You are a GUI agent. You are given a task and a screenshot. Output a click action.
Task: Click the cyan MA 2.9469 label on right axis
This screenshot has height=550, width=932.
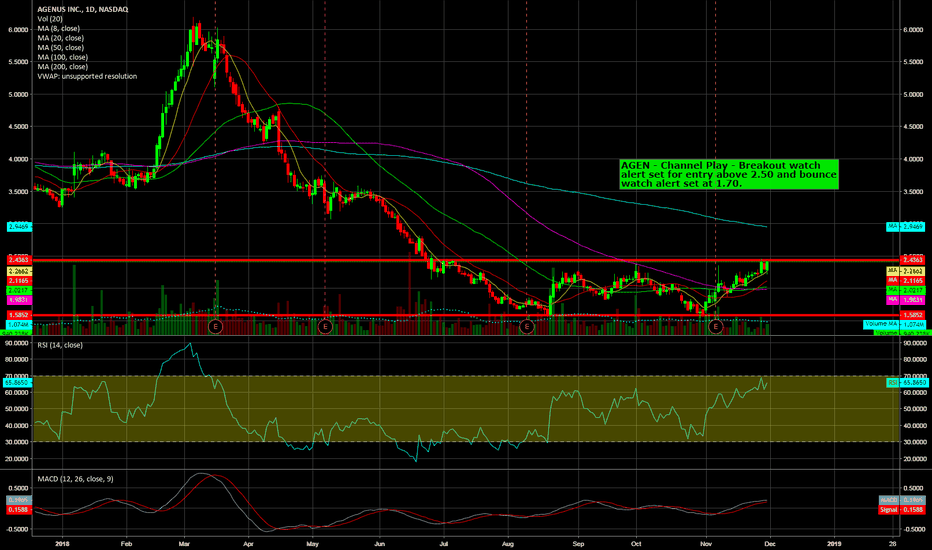[905, 227]
